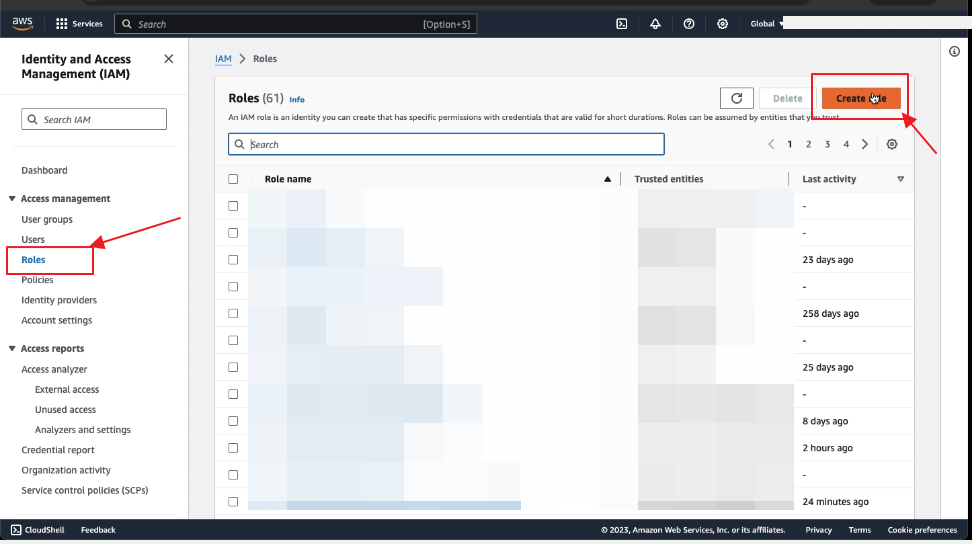The width and height of the screenshot is (972, 544).
Task: Go to page 2 of roles
Action: pyautogui.click(x=808, y=144)
